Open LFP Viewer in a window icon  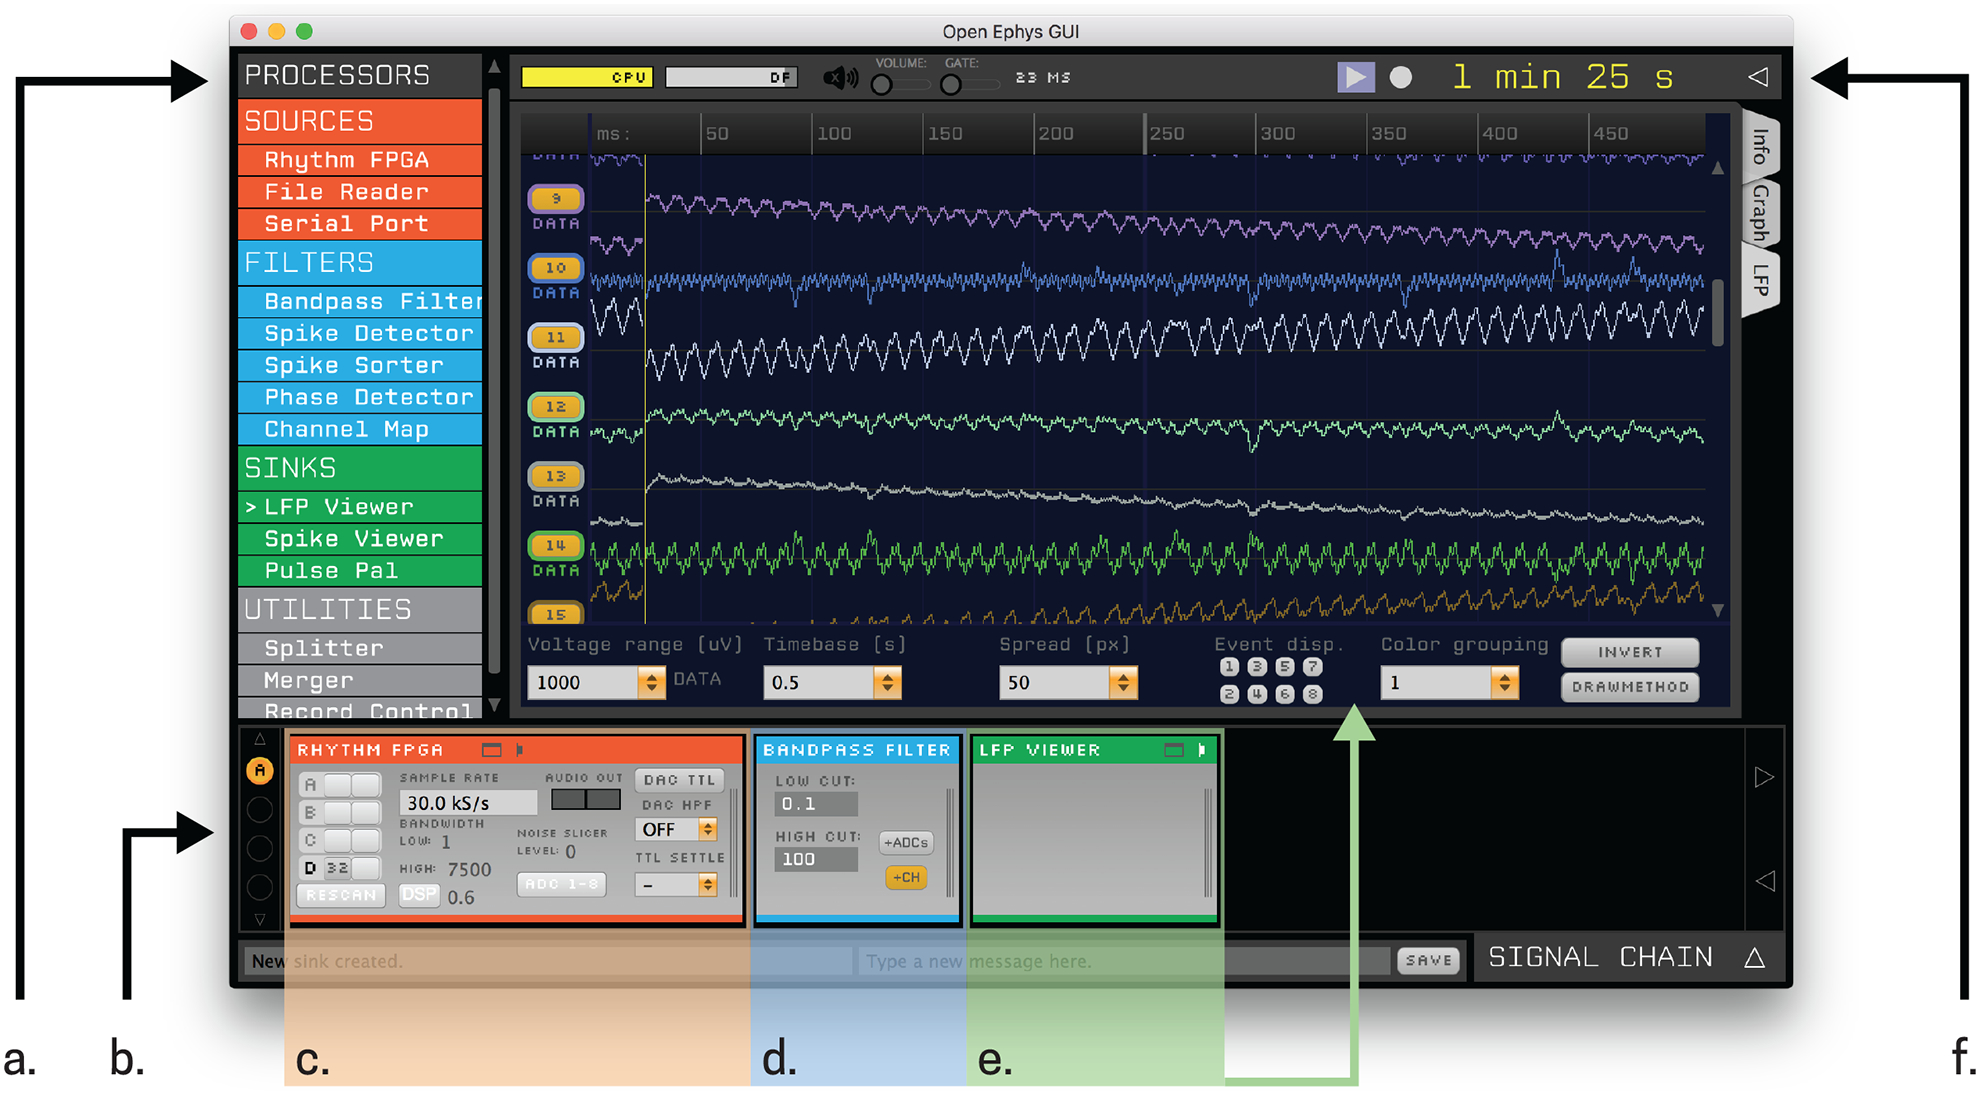[x=1174, y=750]
